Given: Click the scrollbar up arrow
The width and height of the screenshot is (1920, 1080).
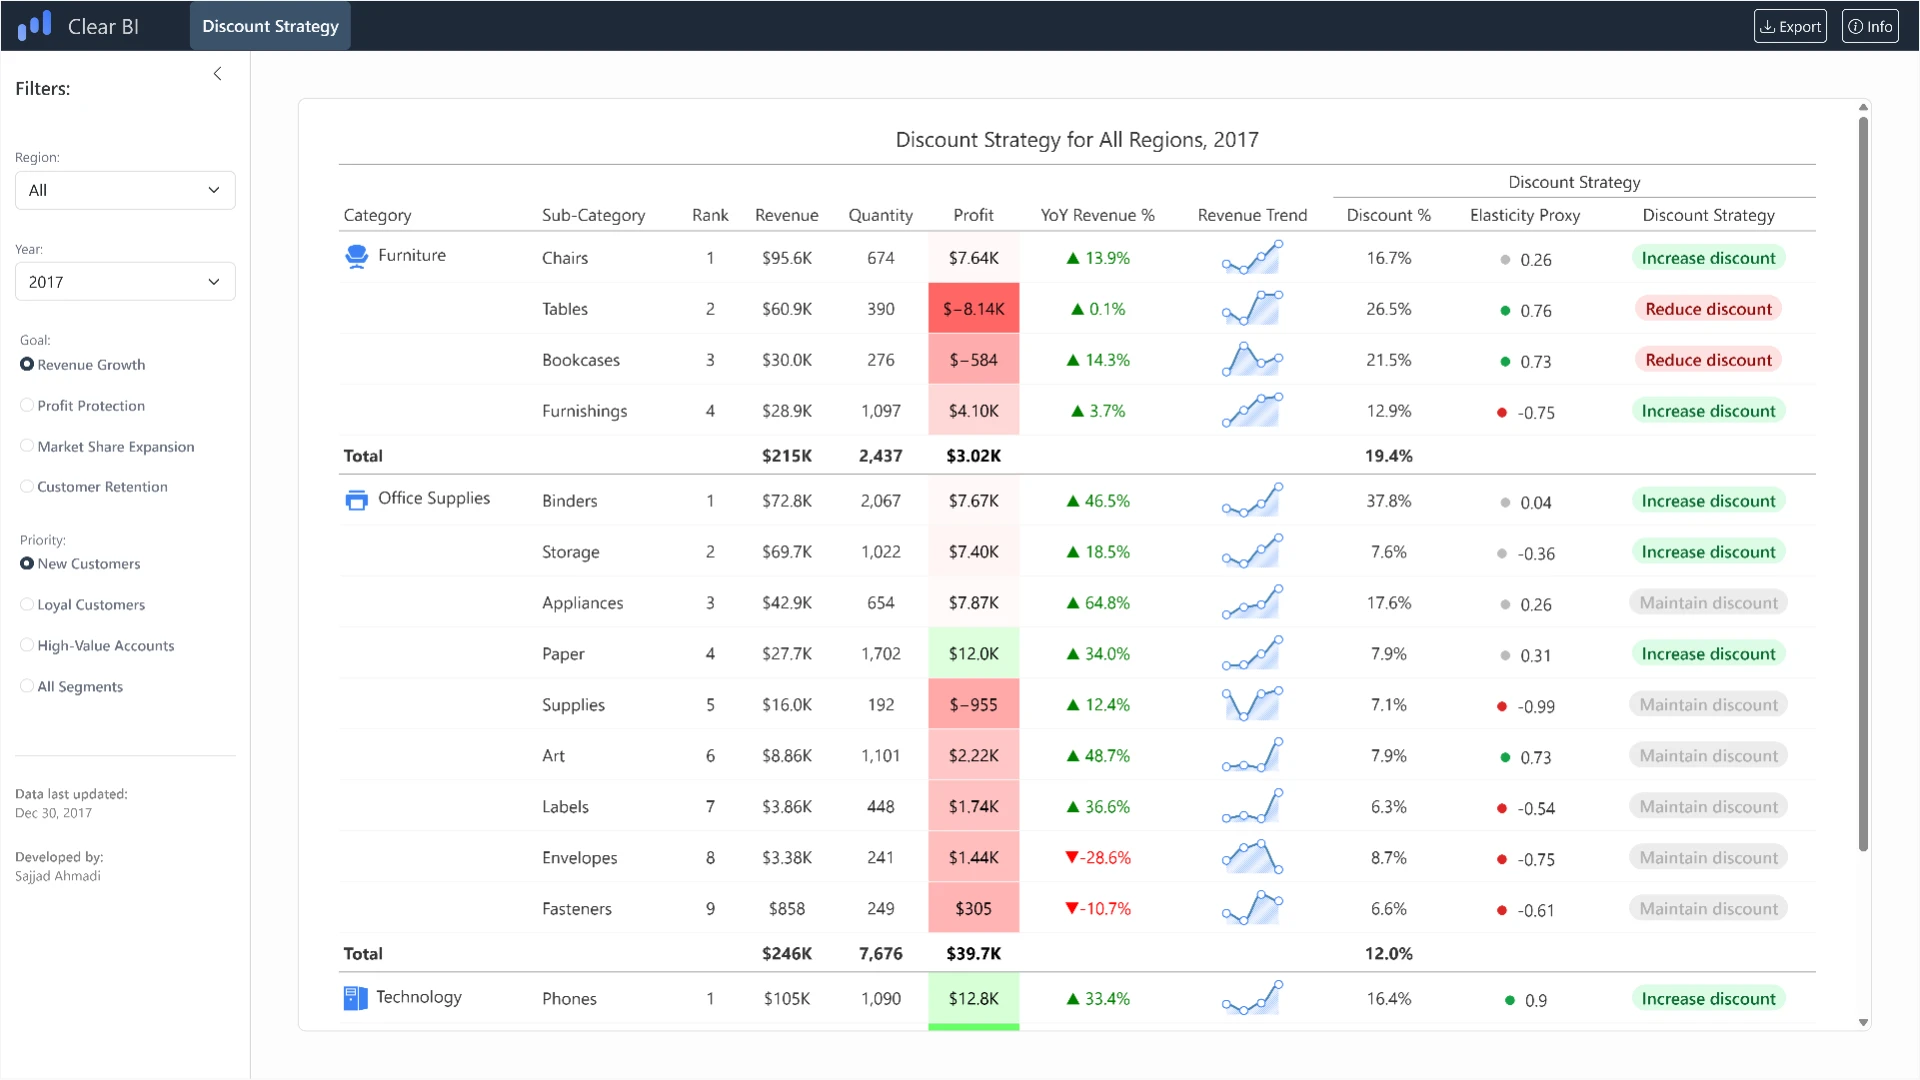Looking at the screenshot, I should click(x=1863, y=107).
